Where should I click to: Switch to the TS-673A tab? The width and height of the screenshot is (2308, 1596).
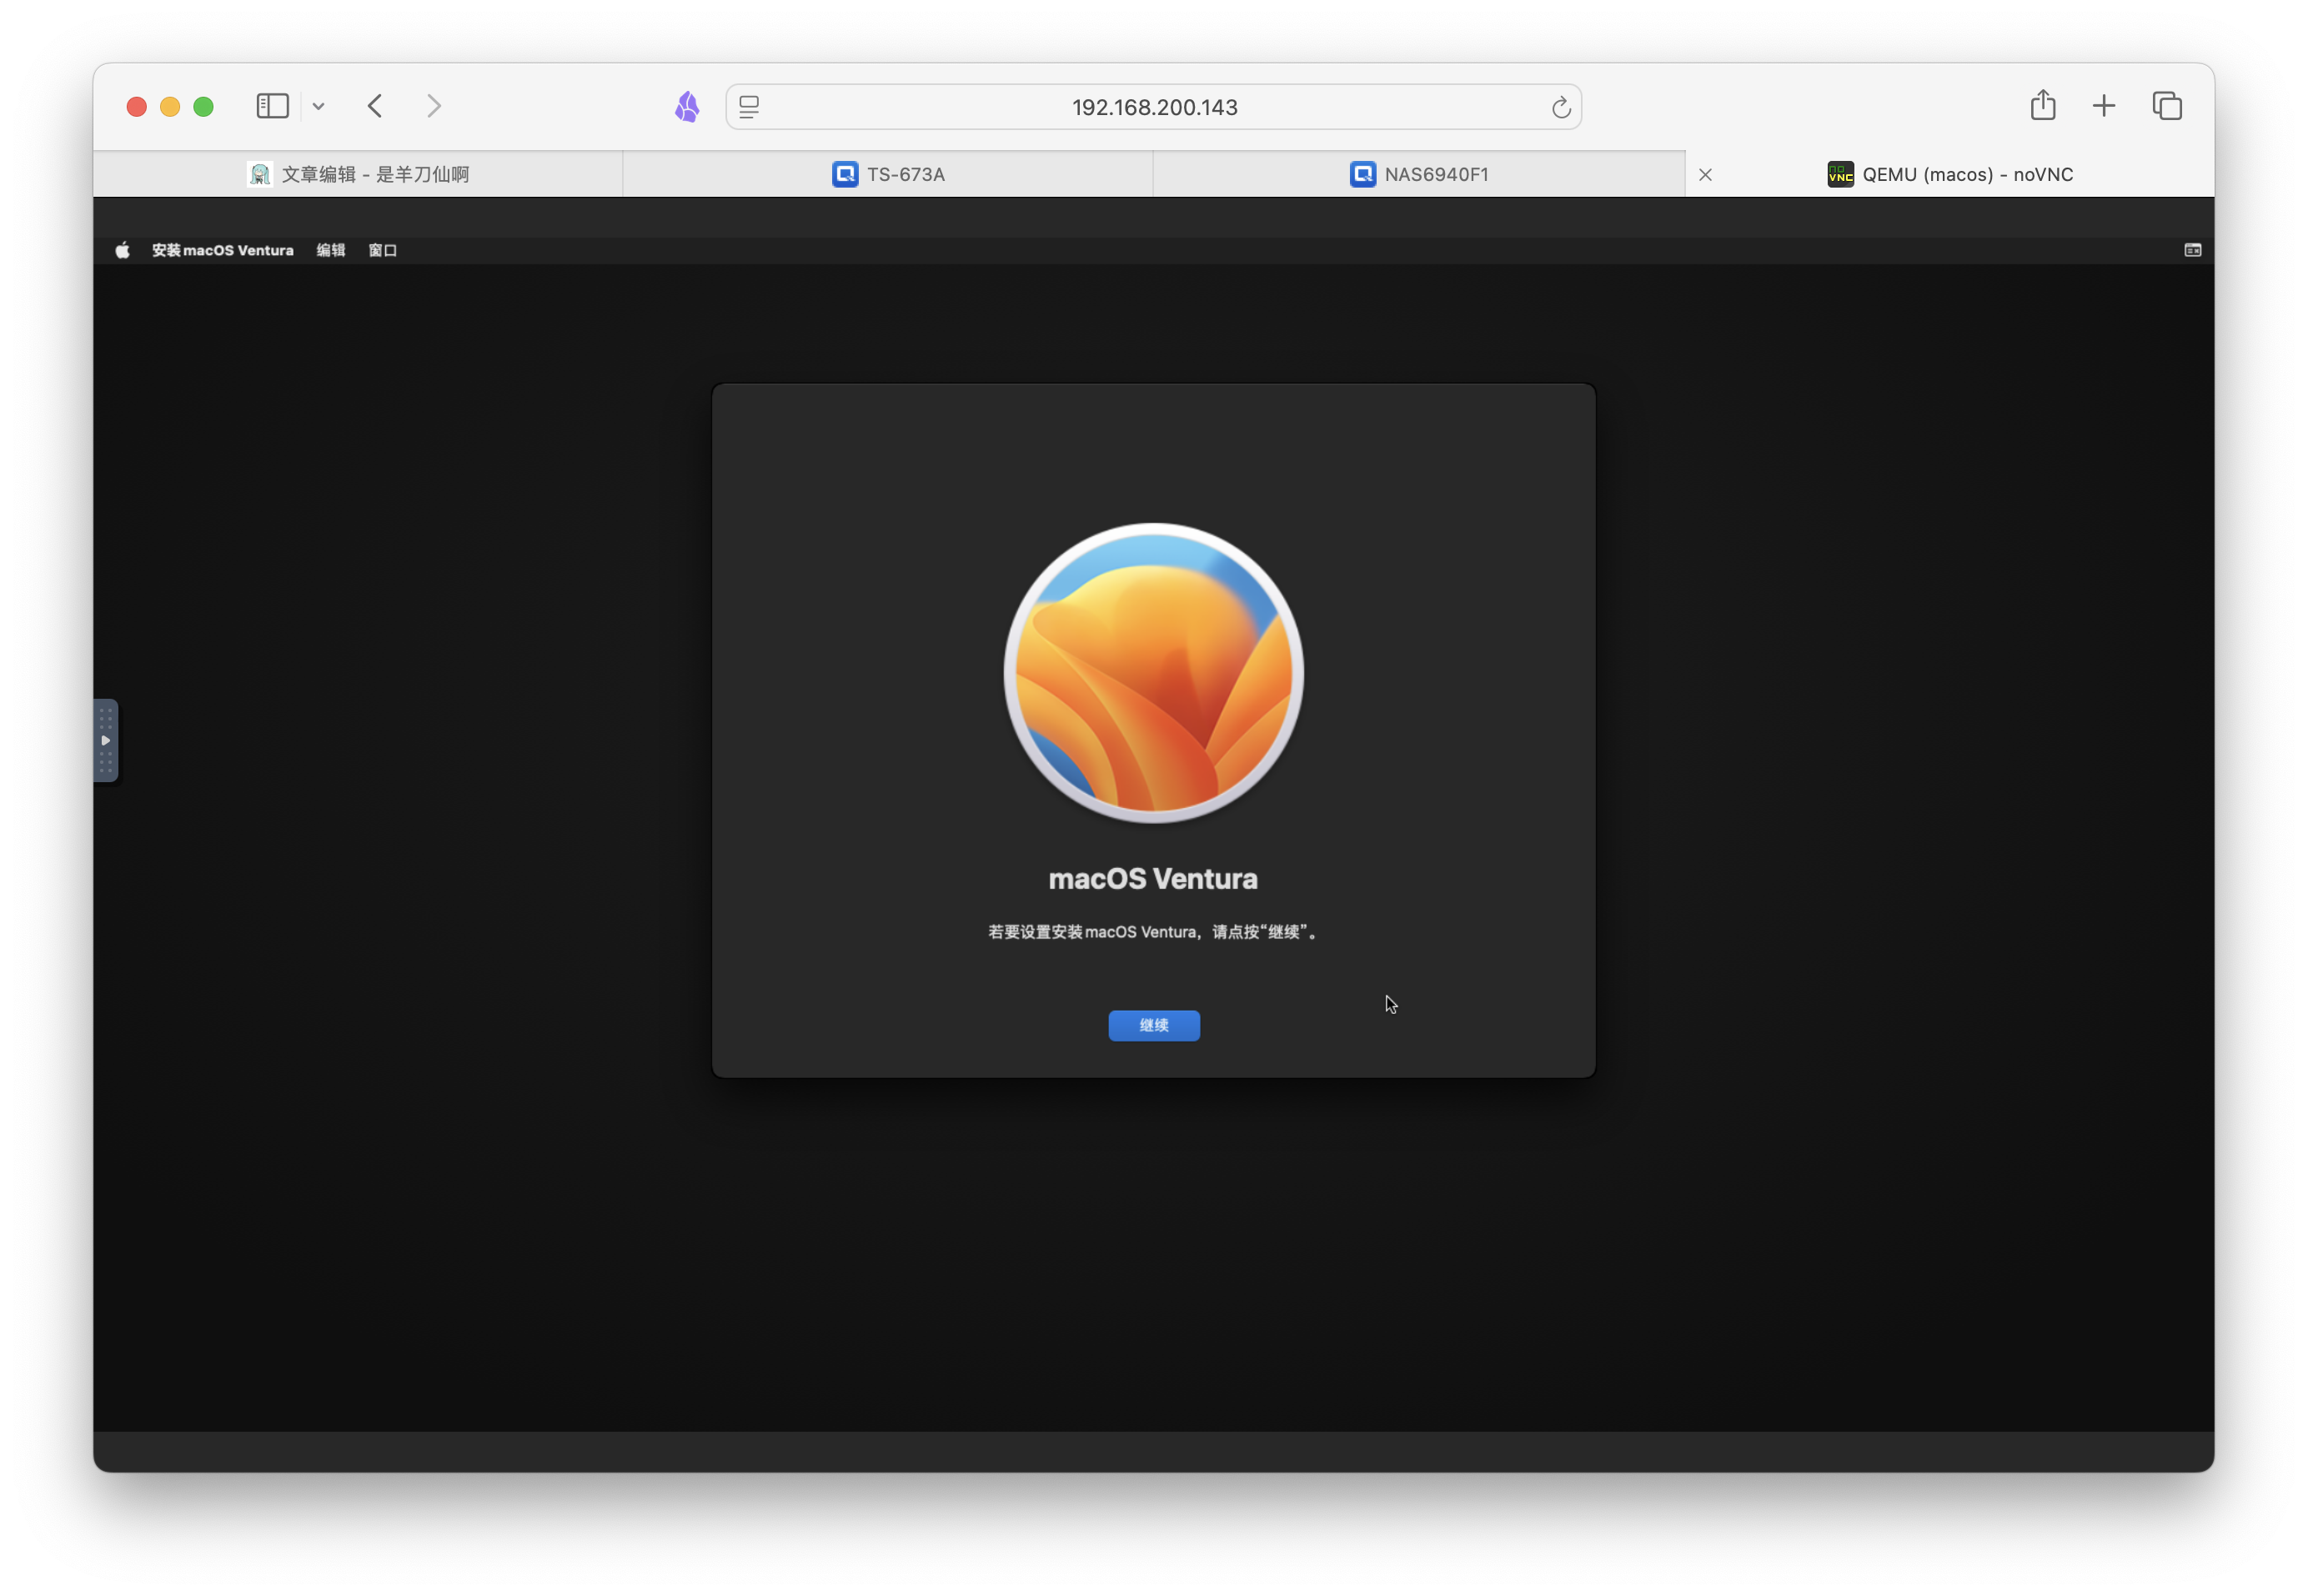pyautogui.click(x=888, y=174)
